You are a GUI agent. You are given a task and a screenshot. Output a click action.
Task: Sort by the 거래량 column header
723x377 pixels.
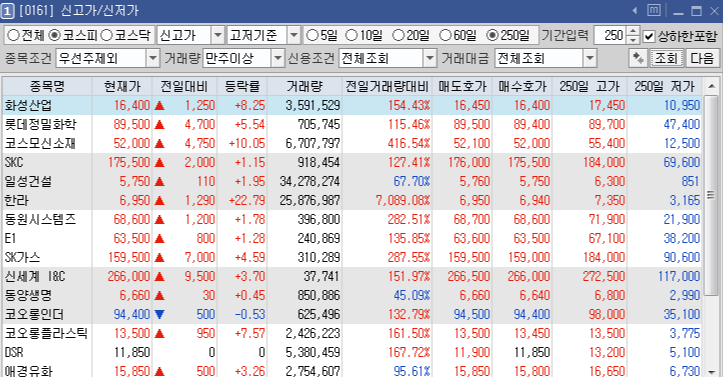(304, 86)
